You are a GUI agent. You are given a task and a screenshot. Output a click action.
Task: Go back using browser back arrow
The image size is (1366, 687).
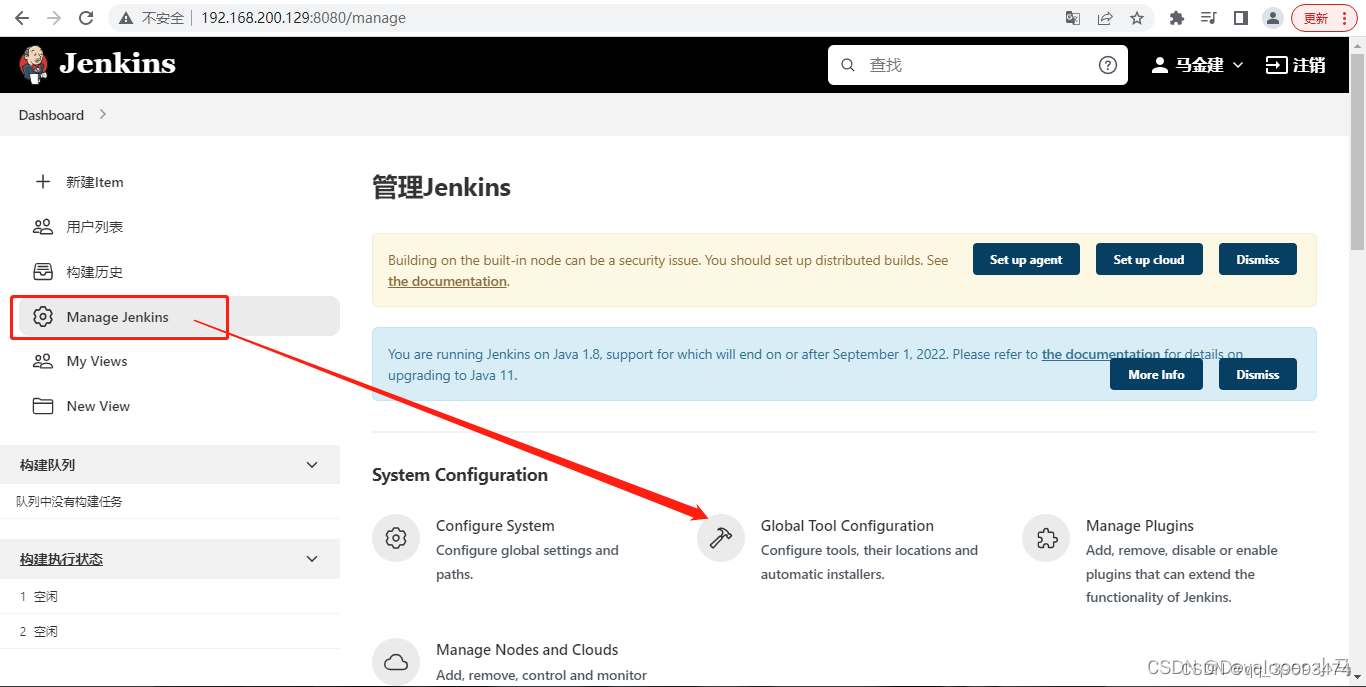pyautogui.click(x=22, y=18)
